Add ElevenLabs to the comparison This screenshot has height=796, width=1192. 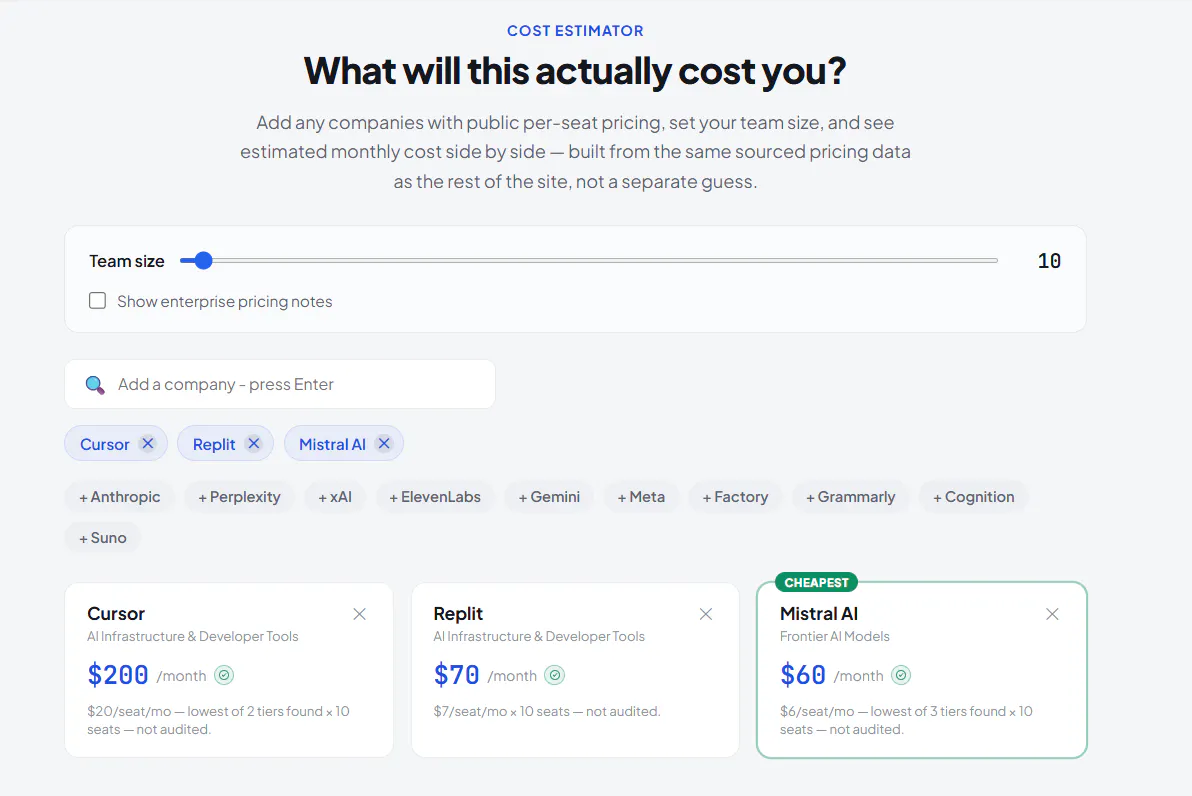(435, 497)
